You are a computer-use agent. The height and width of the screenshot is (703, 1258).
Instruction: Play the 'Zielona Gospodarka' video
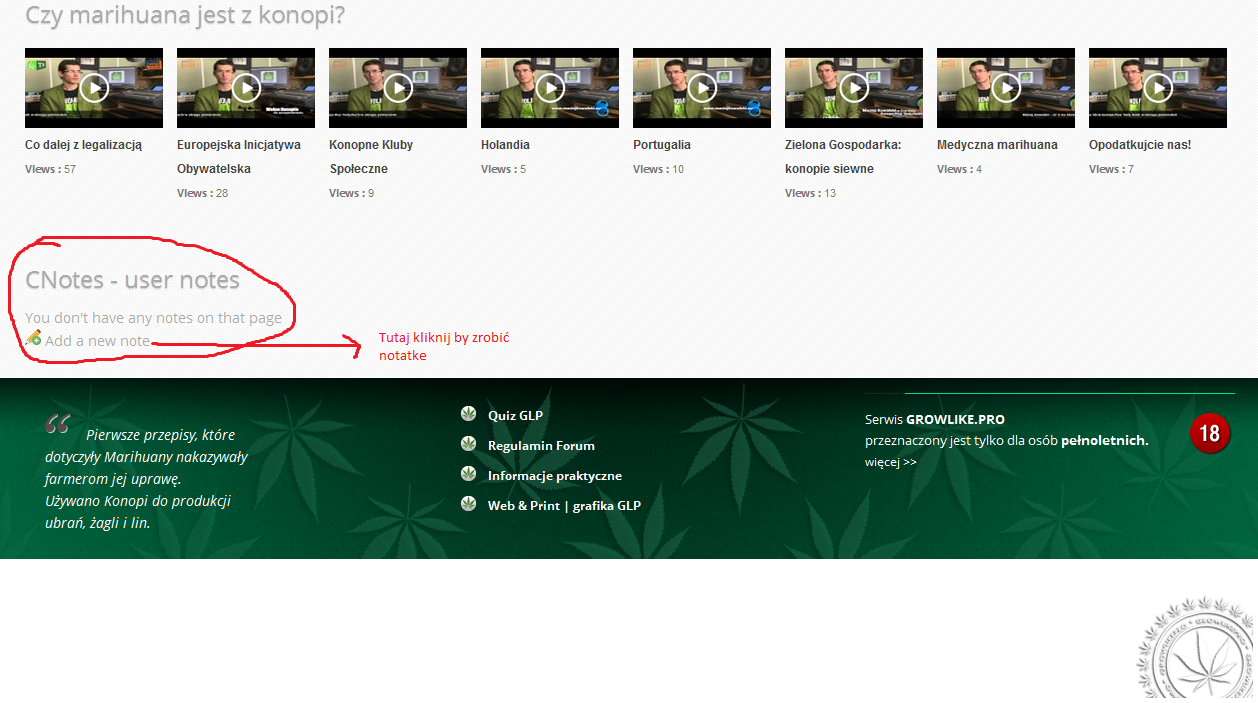tap(854, 88)
